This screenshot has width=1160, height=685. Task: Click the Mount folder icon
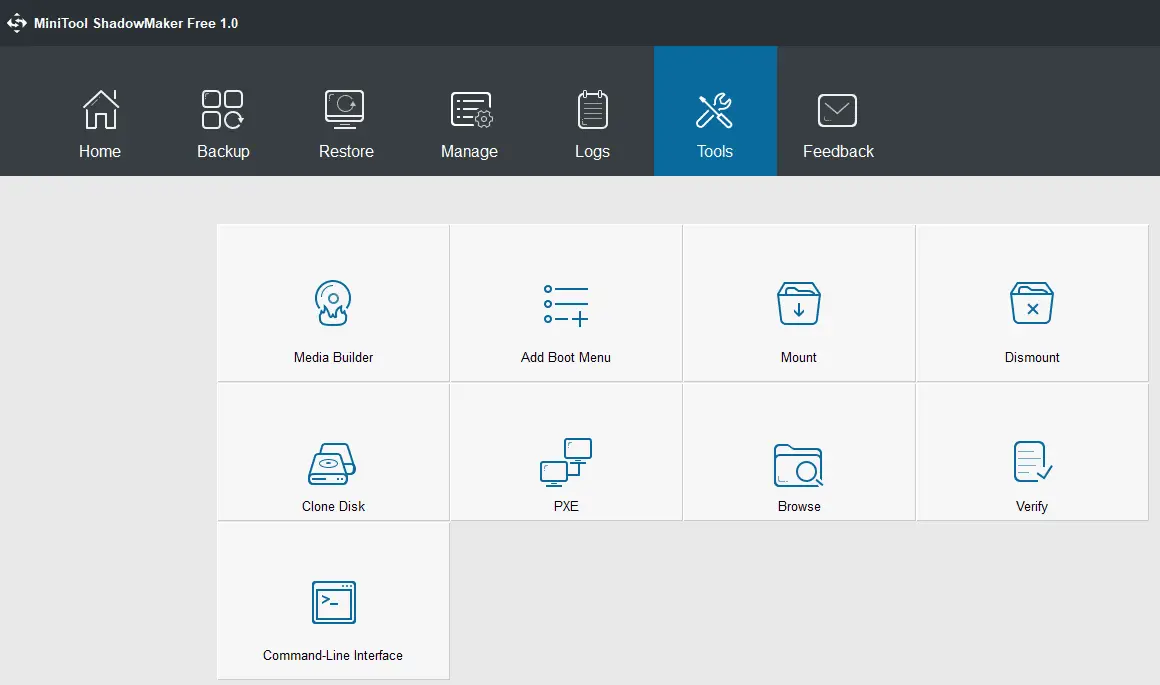(x=799, y=303)
